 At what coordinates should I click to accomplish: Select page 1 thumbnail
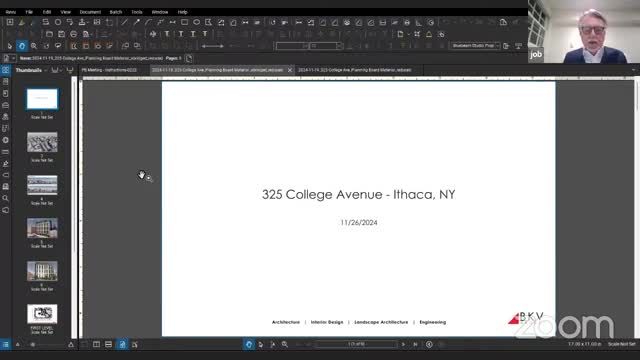[42, 99]
